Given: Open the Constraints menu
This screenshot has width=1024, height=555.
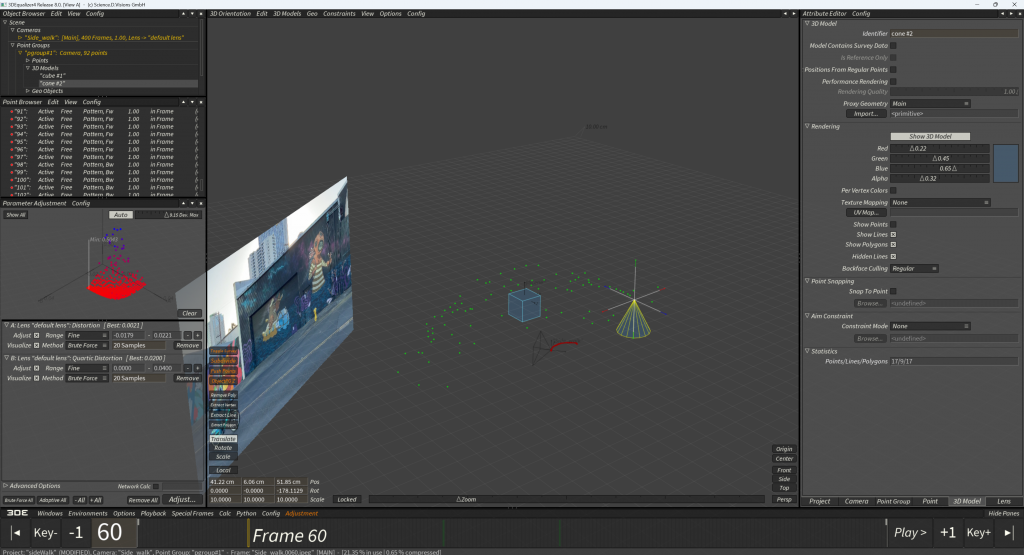Looking at the screenshot, I should 339,14.
